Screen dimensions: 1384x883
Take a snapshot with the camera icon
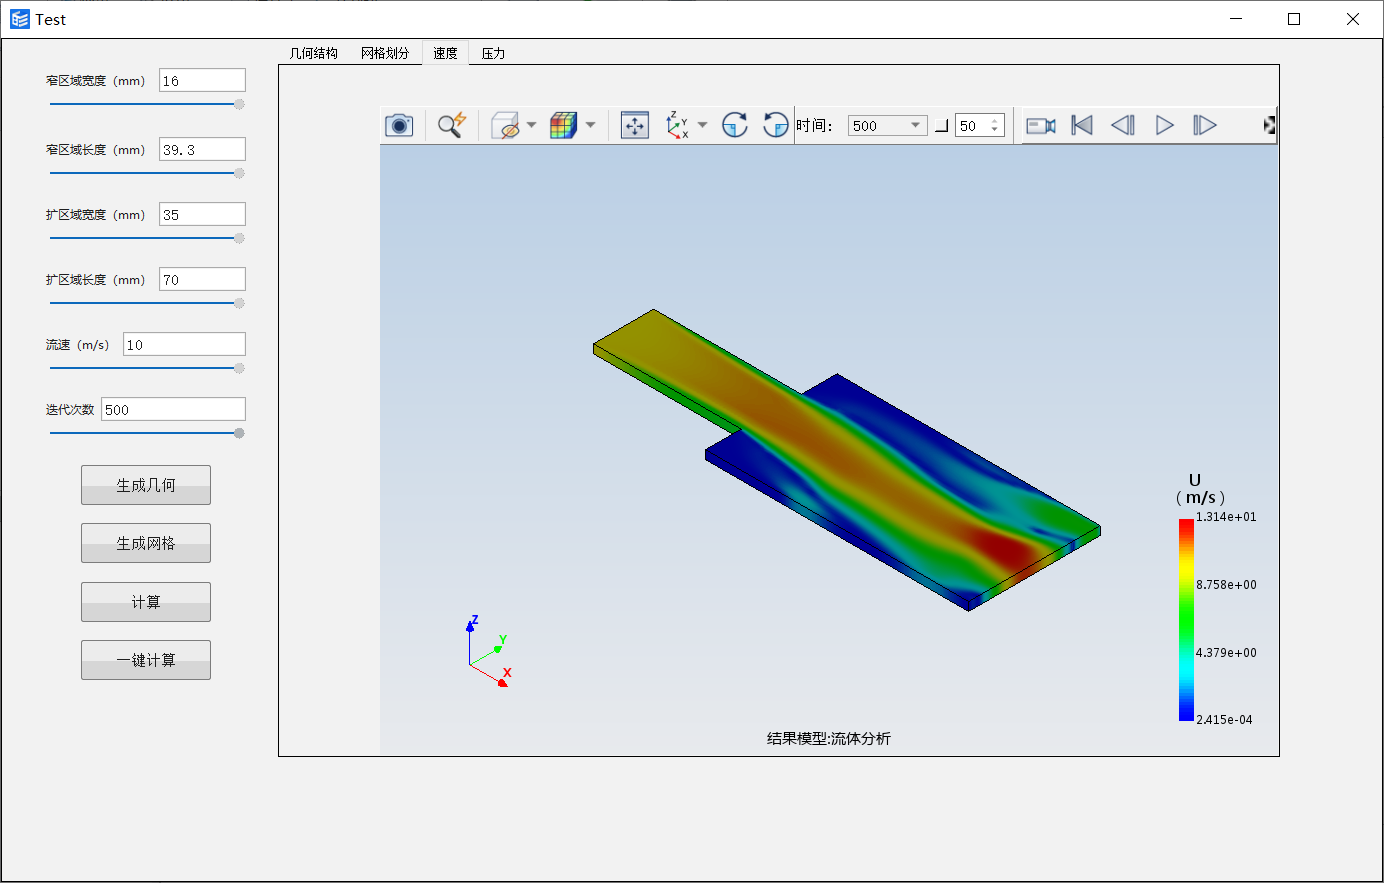[399, 125]
